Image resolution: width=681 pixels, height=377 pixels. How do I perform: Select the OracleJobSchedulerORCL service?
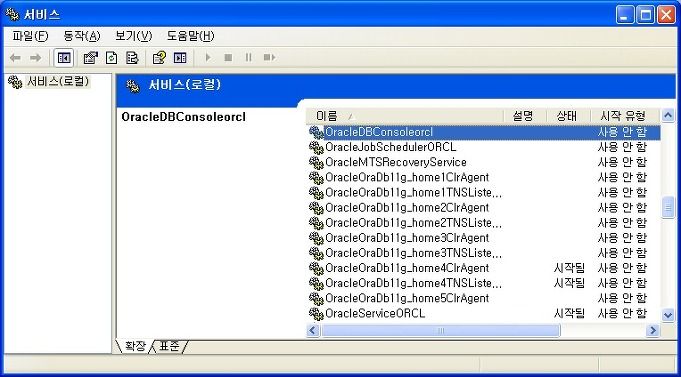390,147
